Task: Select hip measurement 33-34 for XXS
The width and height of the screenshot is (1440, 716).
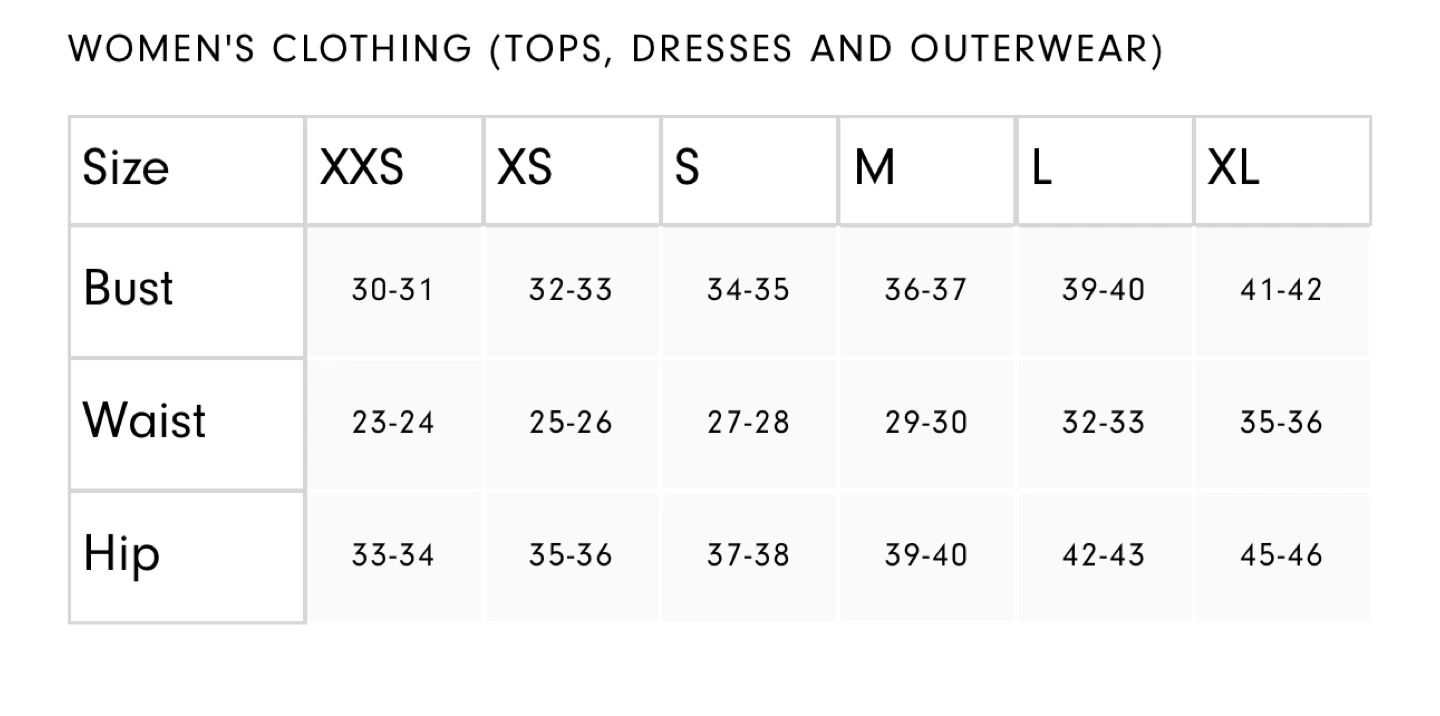Action: tap(392, 555)
